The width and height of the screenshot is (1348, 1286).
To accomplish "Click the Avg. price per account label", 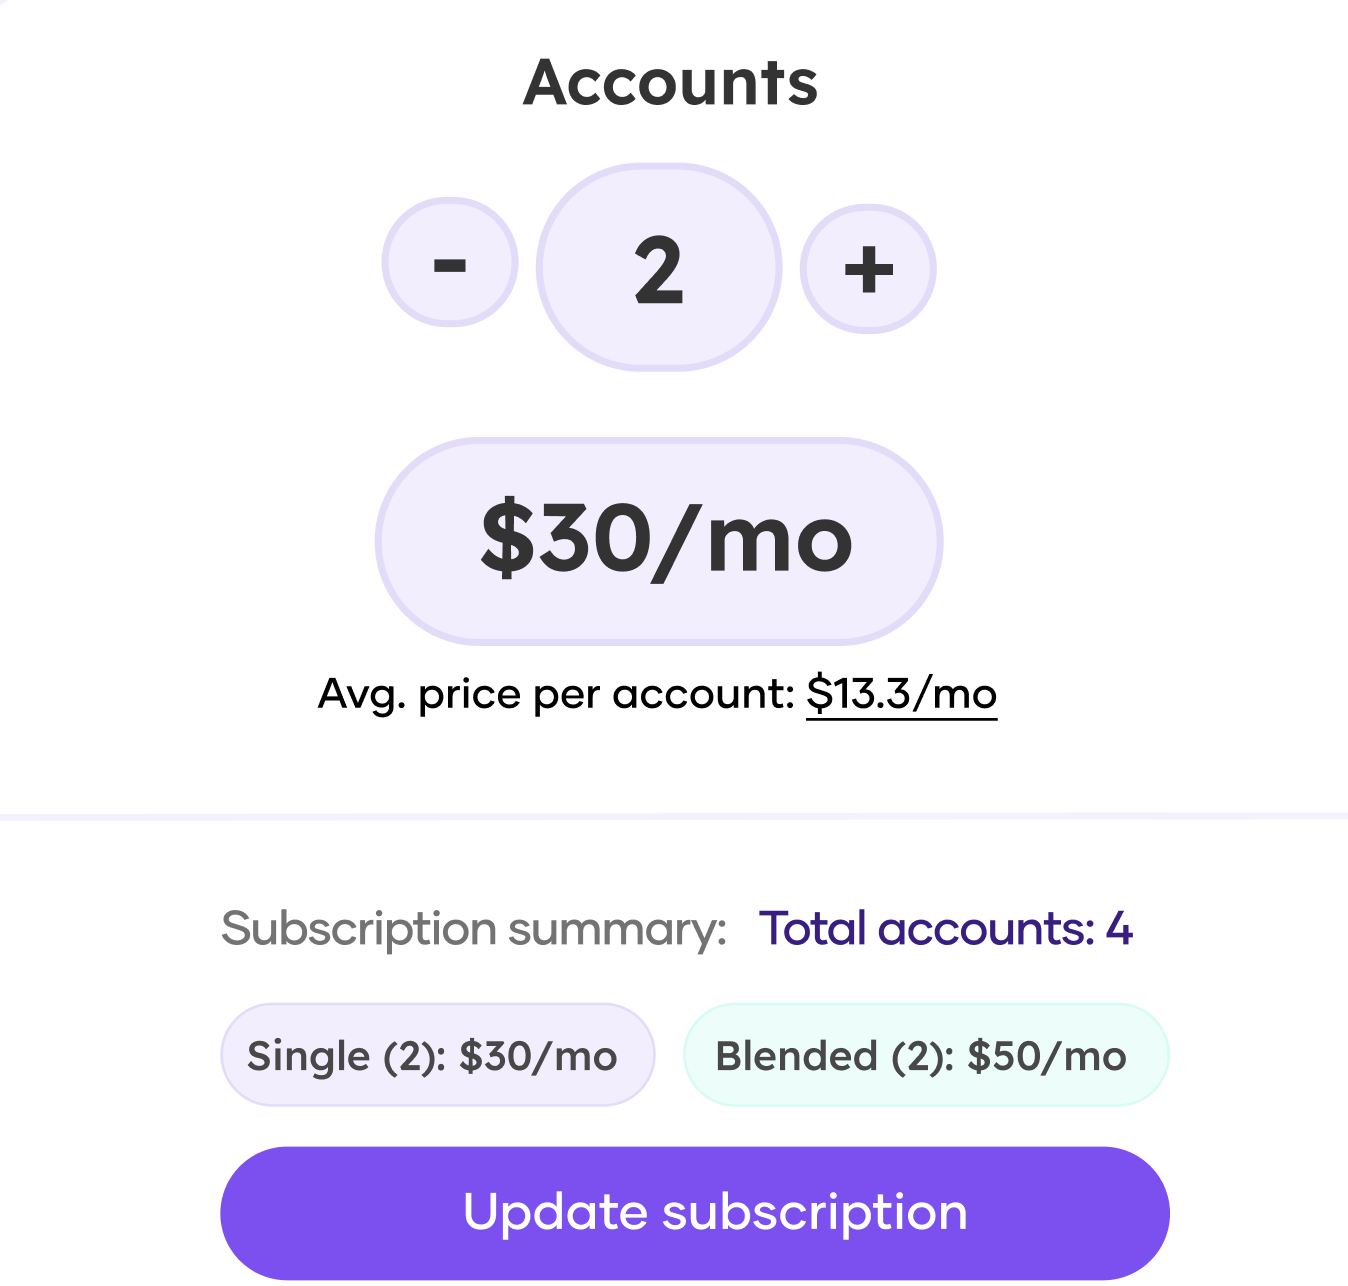I will coord(556,694).
